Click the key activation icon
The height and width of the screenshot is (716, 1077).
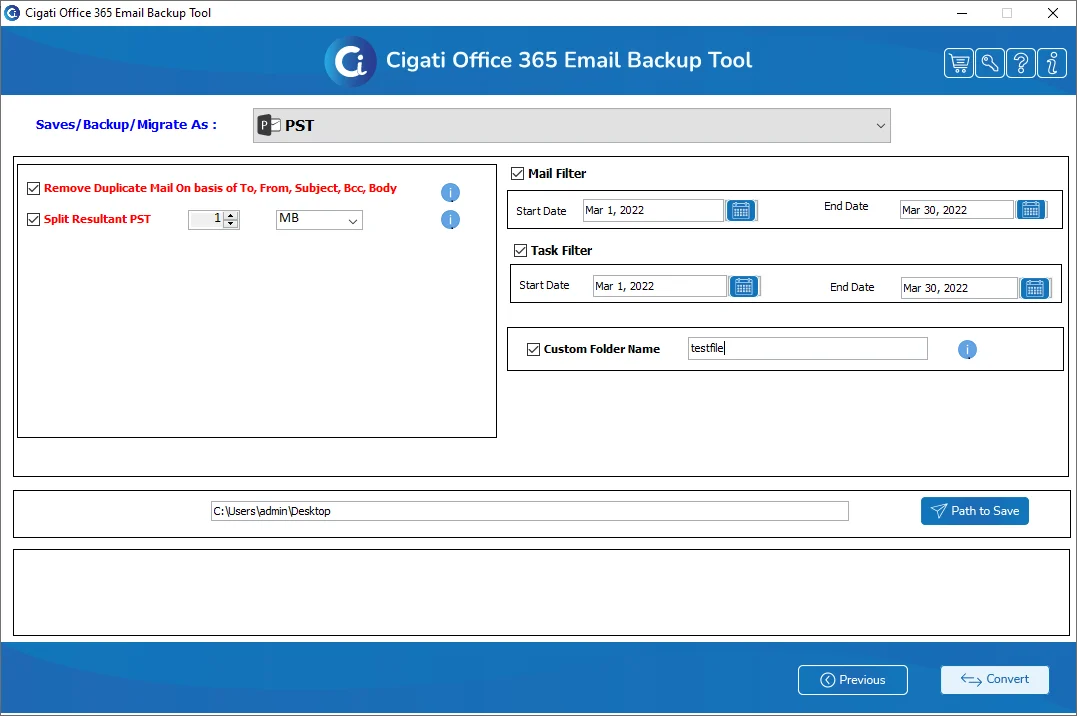989,63
